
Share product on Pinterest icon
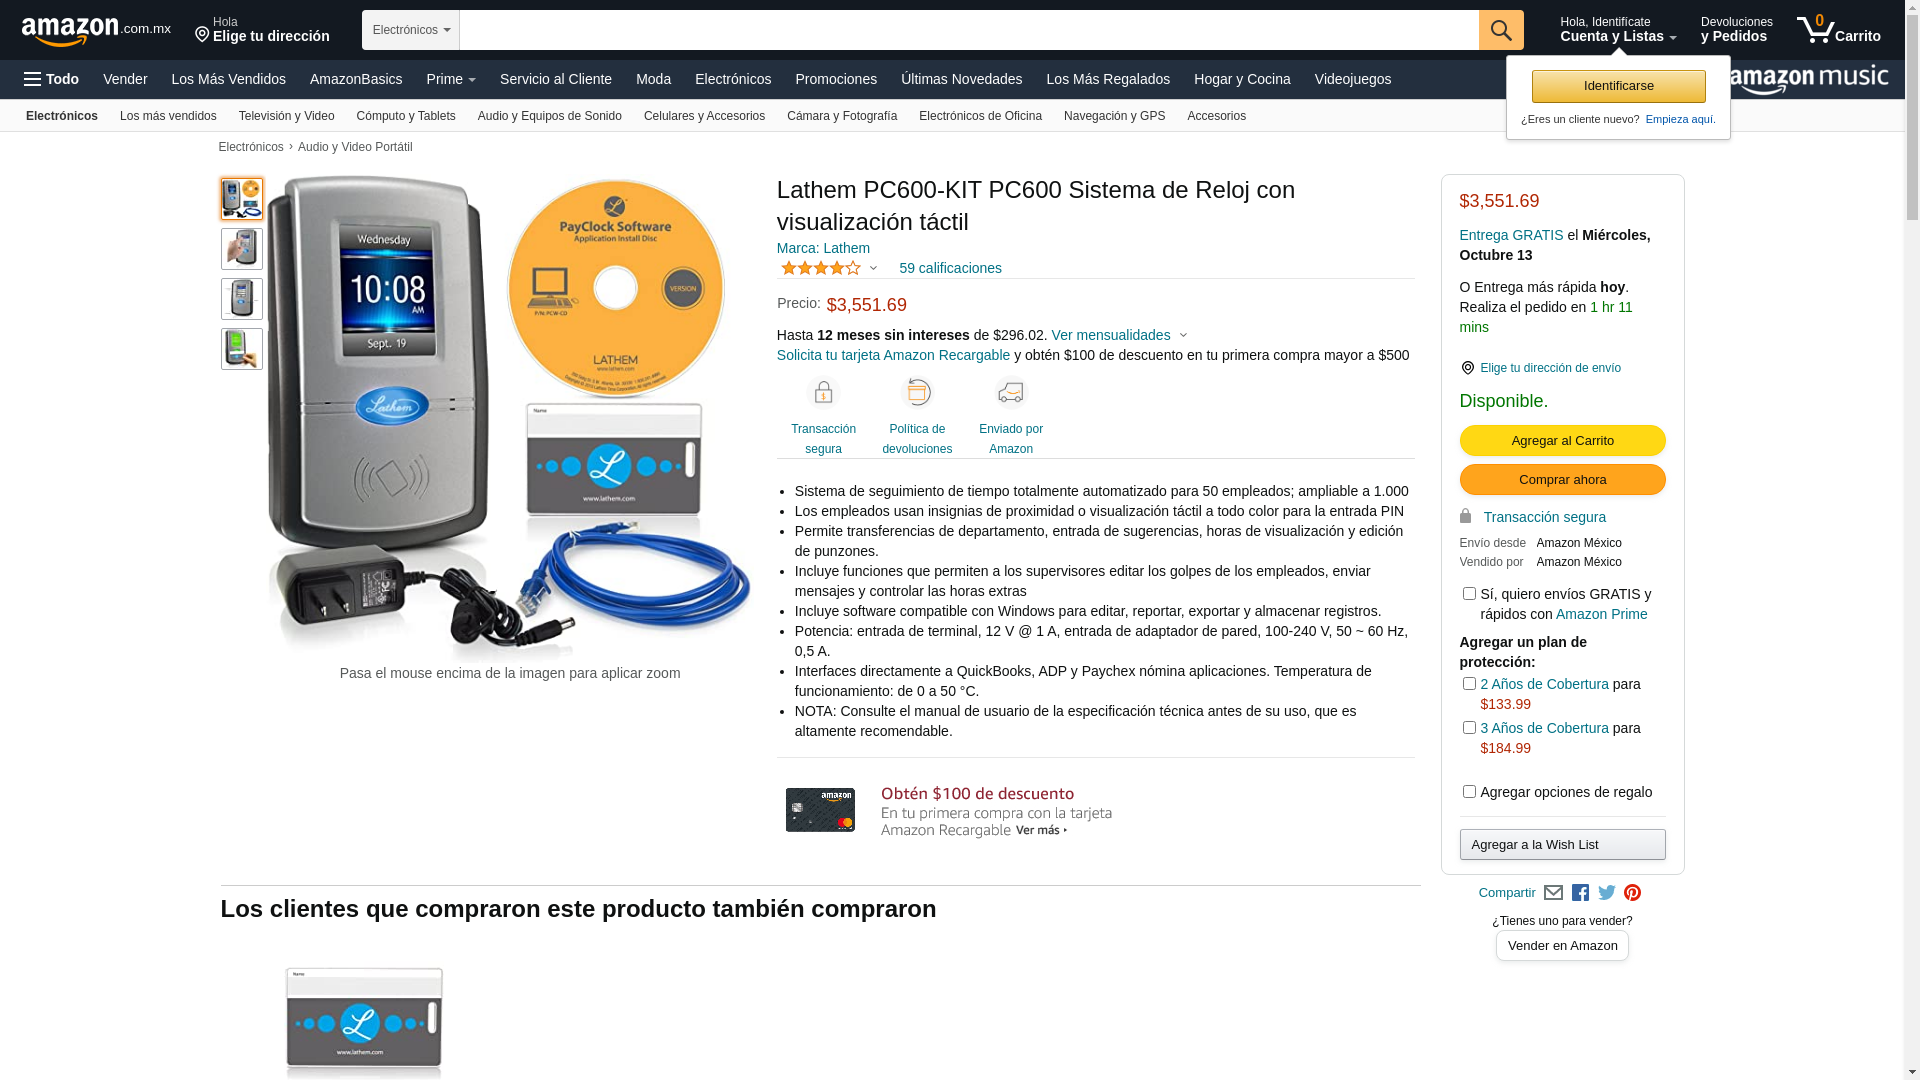(x=1632, y=893)
